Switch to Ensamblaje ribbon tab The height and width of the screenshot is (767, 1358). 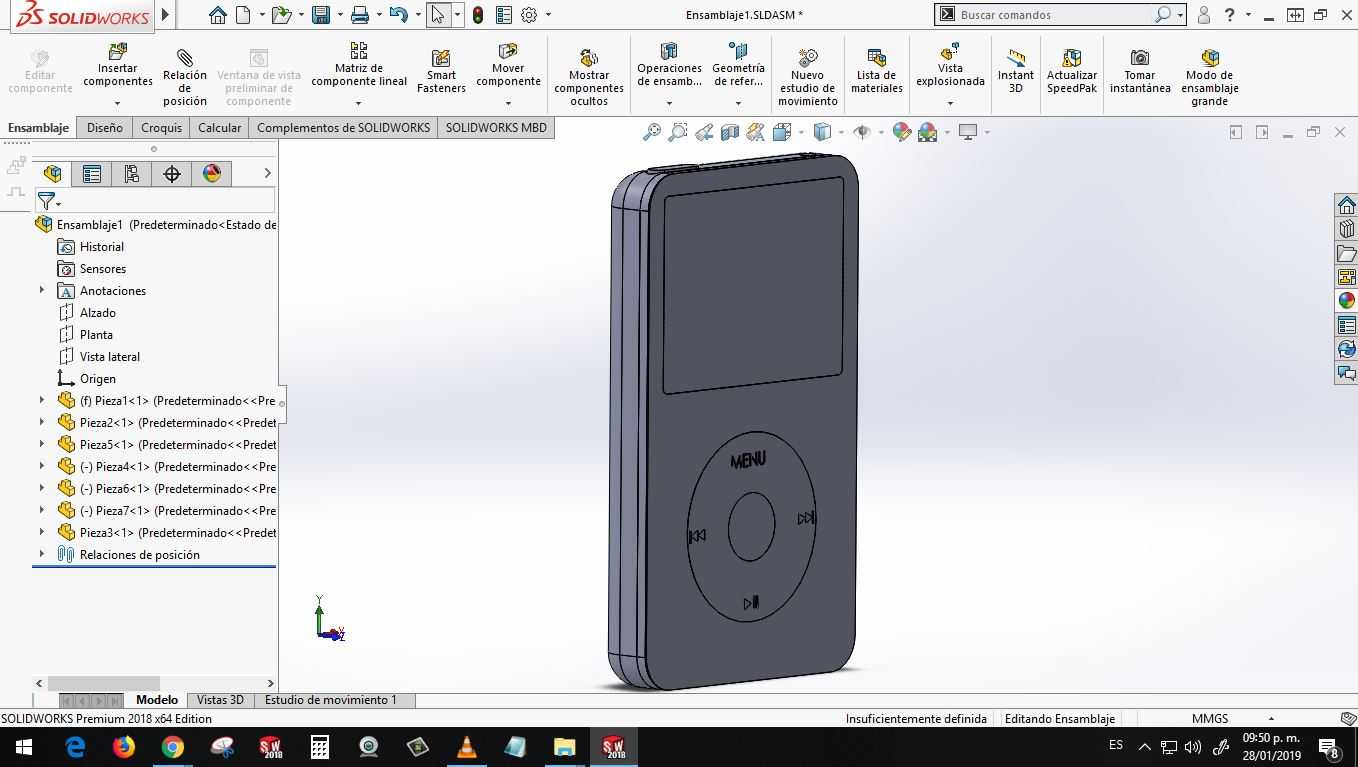[38, 128]
